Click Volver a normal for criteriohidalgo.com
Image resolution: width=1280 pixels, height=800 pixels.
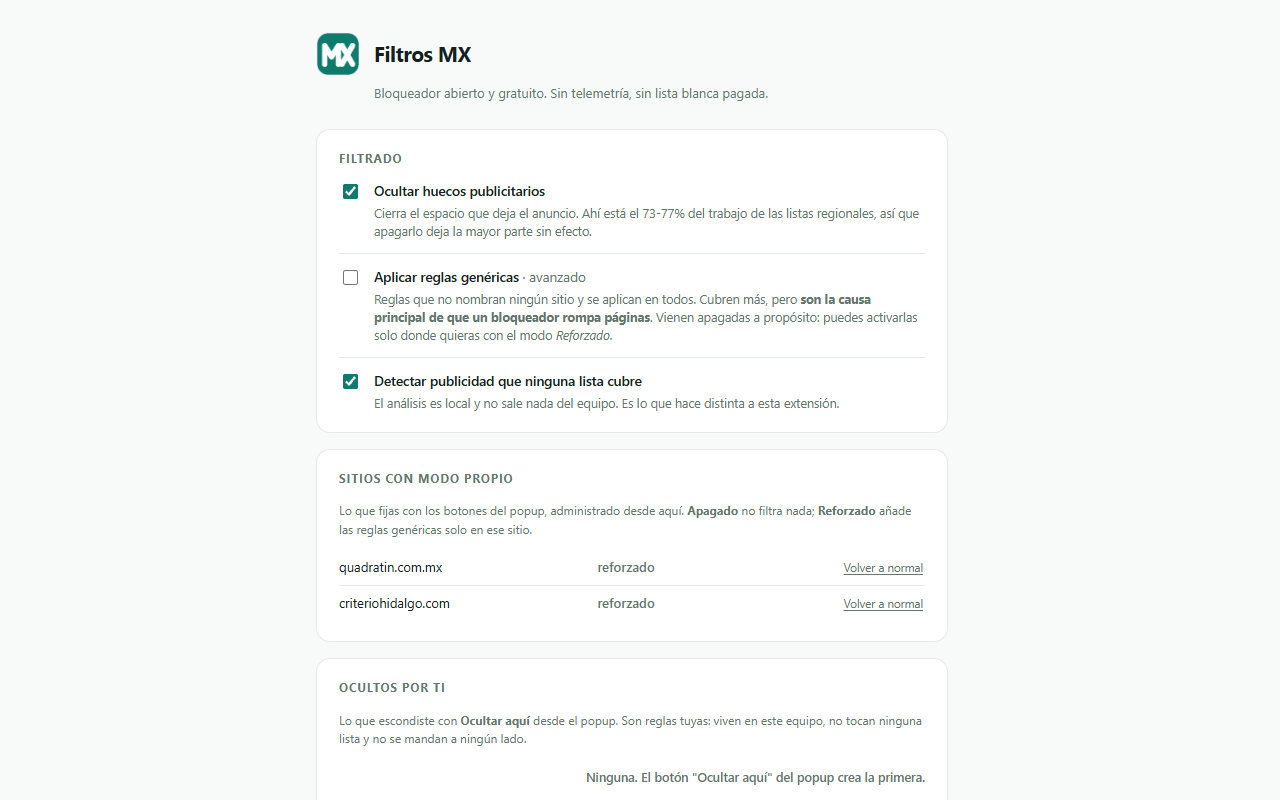point(883,604)
